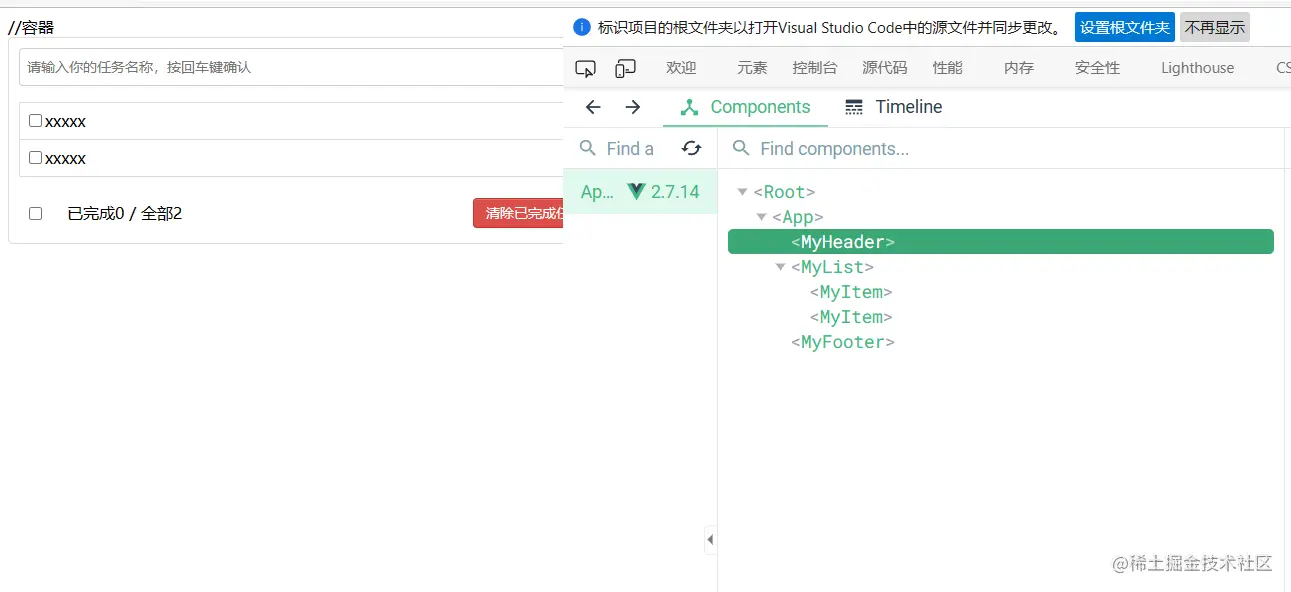Open the 安全性 tab
1291x592 pixels.
[1098, 68]
